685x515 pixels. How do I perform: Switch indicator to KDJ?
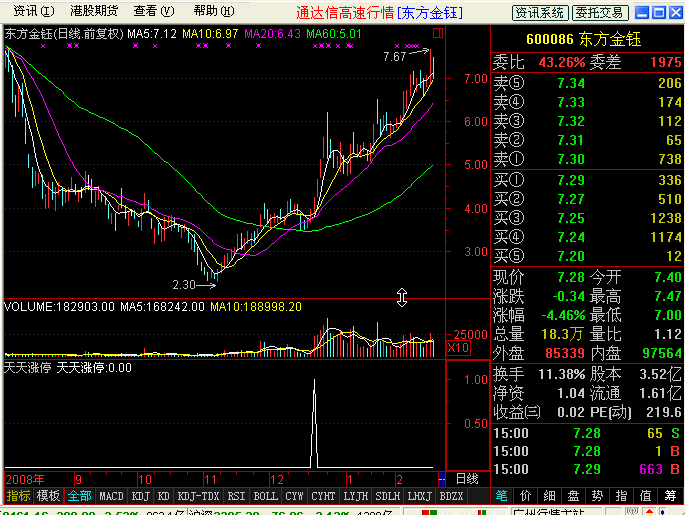141,496
